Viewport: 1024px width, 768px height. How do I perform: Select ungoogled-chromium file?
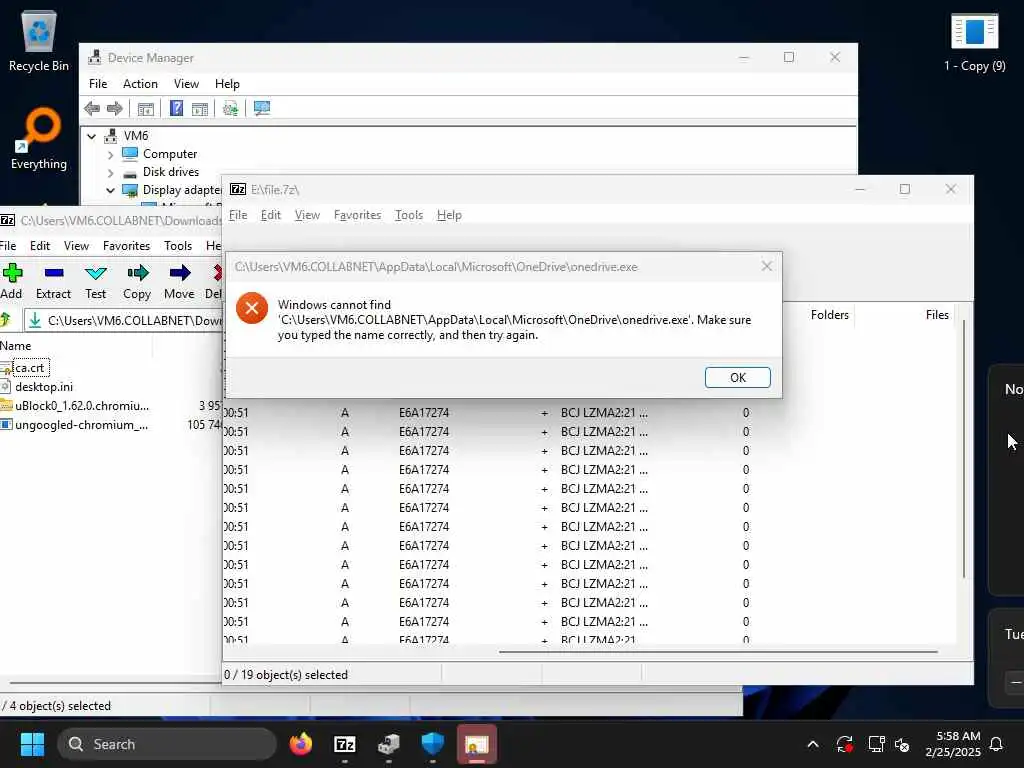point(81,424)
